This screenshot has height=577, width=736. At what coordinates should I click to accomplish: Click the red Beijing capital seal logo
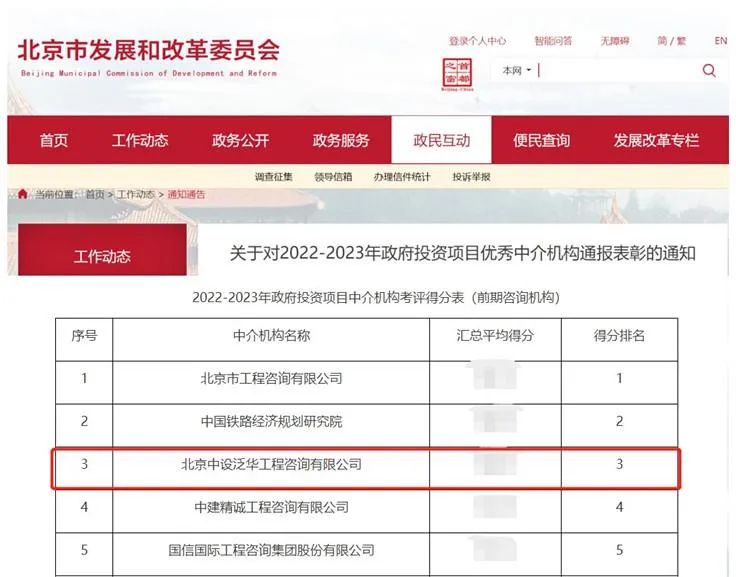pyautogui.click(x=457, y=74)
